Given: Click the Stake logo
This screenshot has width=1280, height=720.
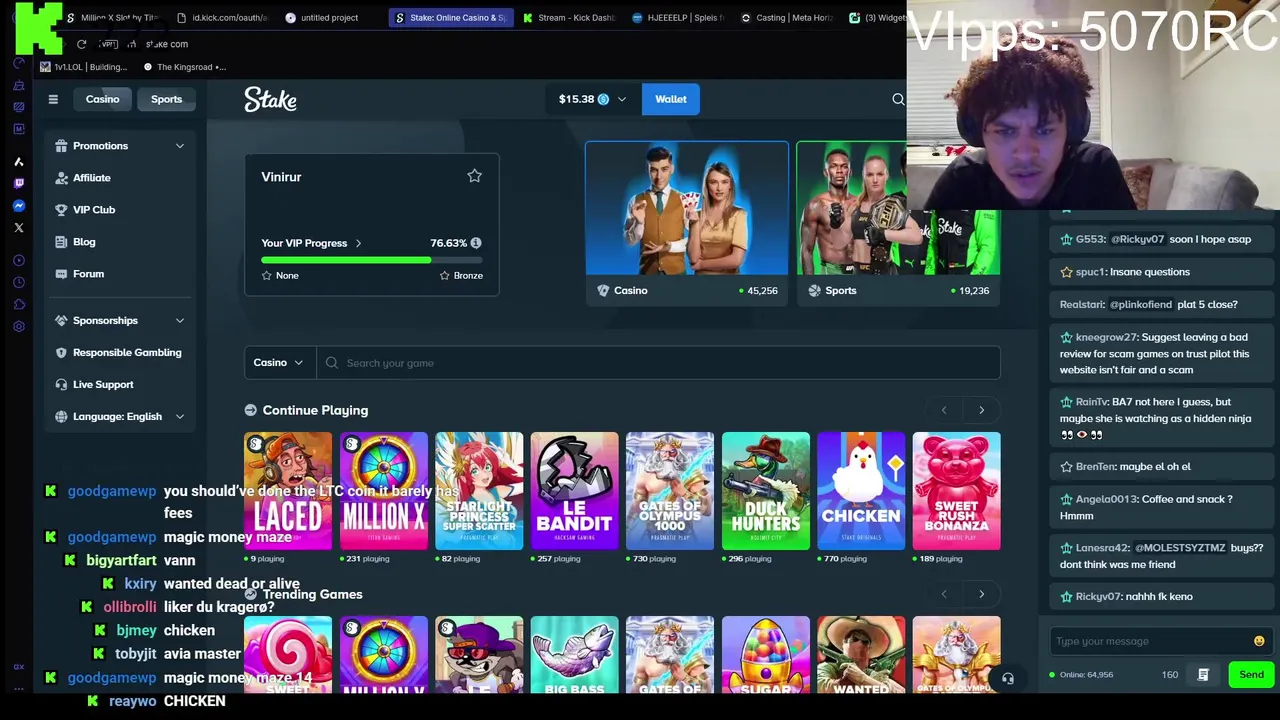Looking at the screenshot, I should point(270,99).
